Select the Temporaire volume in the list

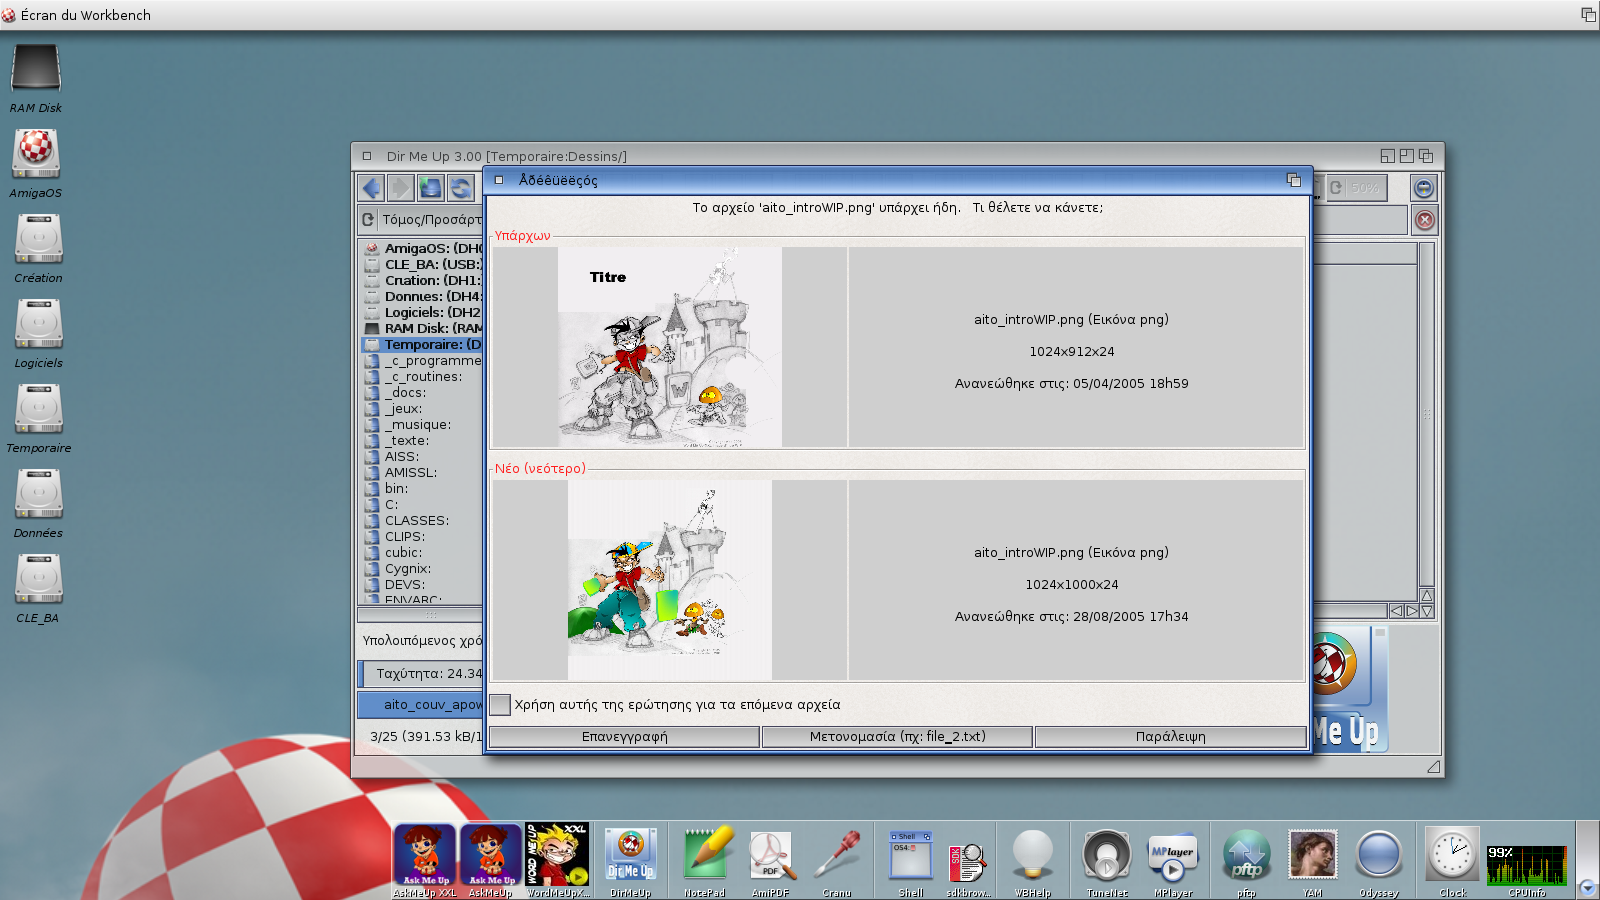point(430,345)
